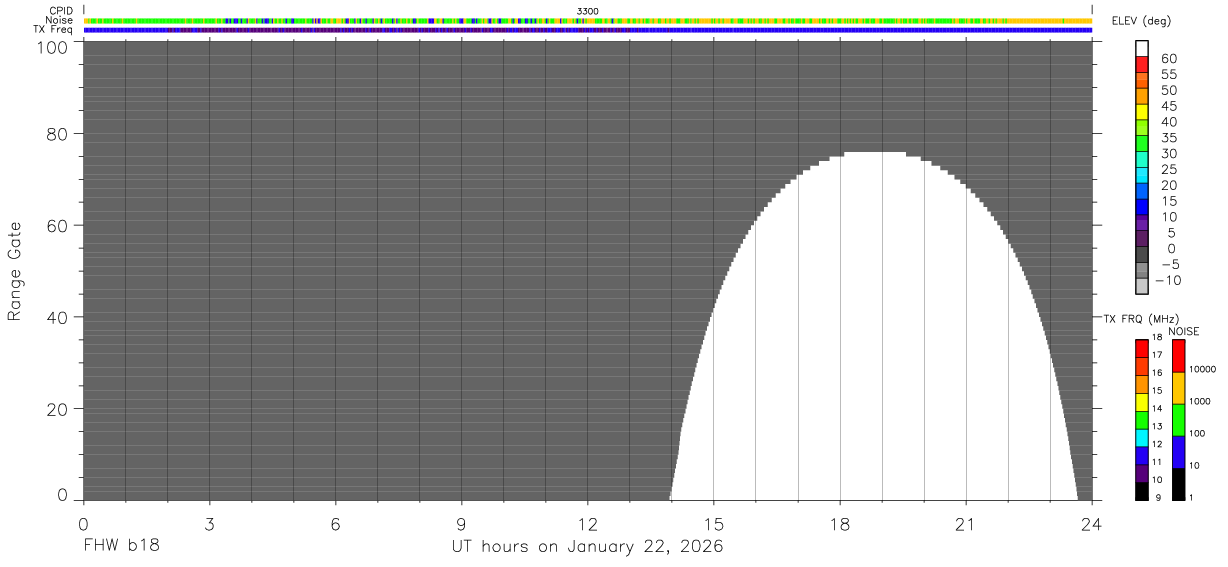Click the multicolored Noise strip above the plot

[x=588, y=20]
